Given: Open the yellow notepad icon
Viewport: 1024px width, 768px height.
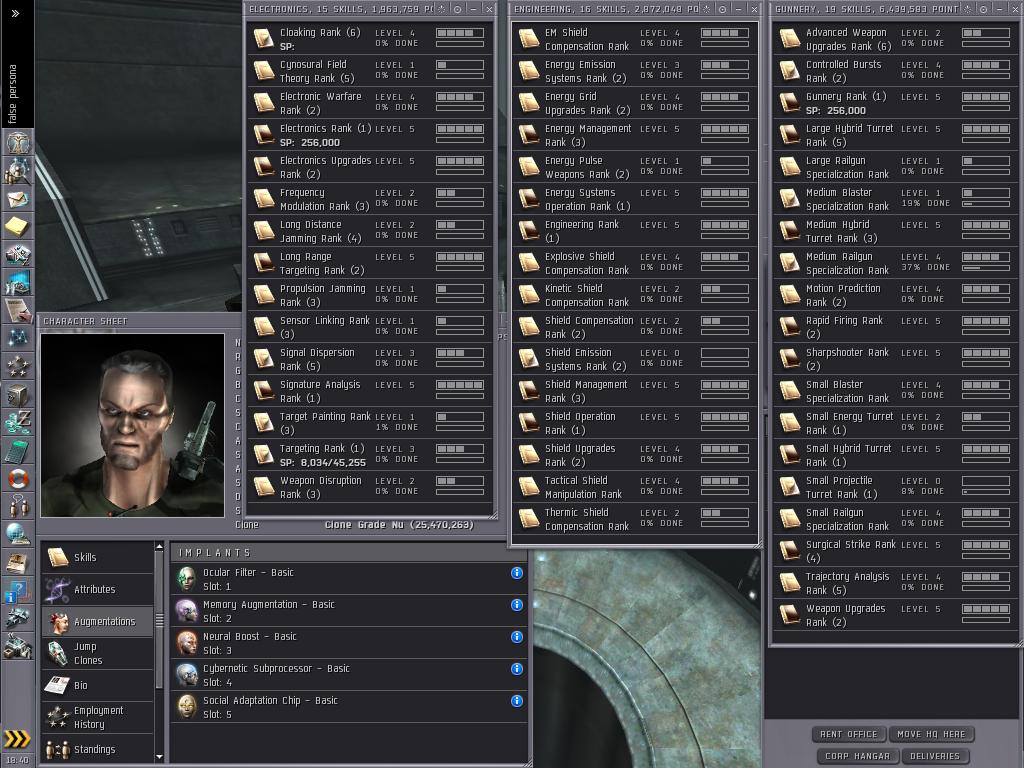Looking at the screenshot, I should click(18, 227).
